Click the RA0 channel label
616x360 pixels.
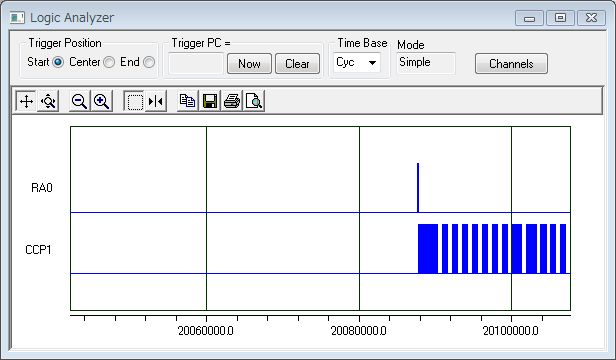point(42,188)
